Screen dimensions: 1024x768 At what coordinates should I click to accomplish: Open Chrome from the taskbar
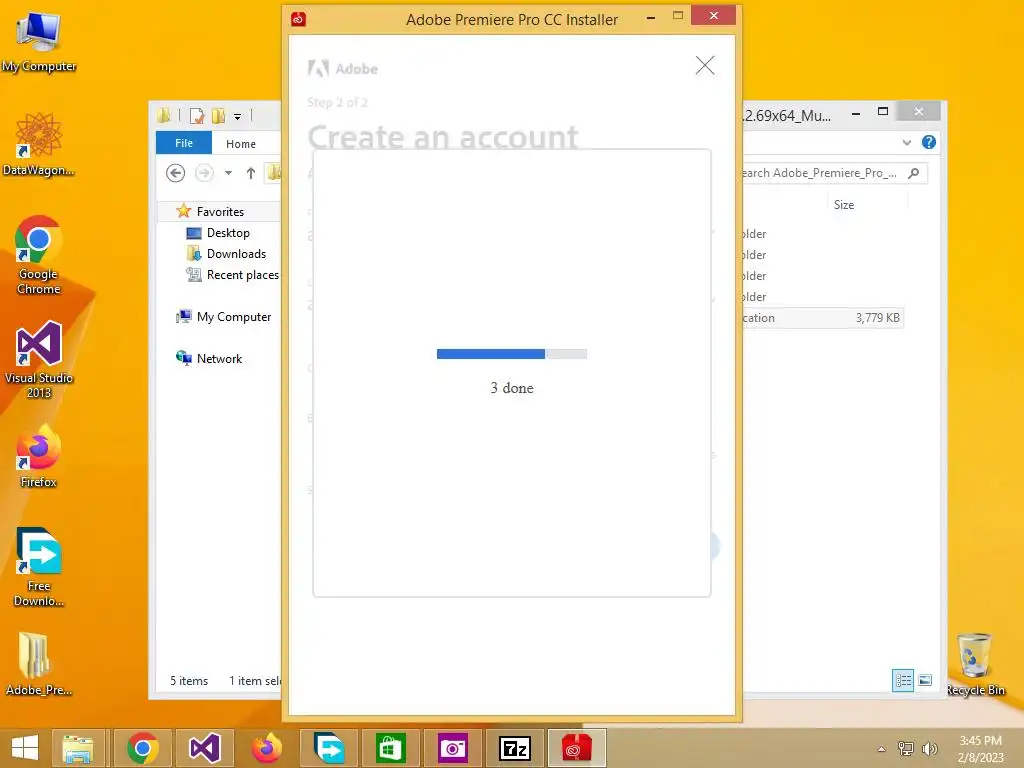pos(142,748)
